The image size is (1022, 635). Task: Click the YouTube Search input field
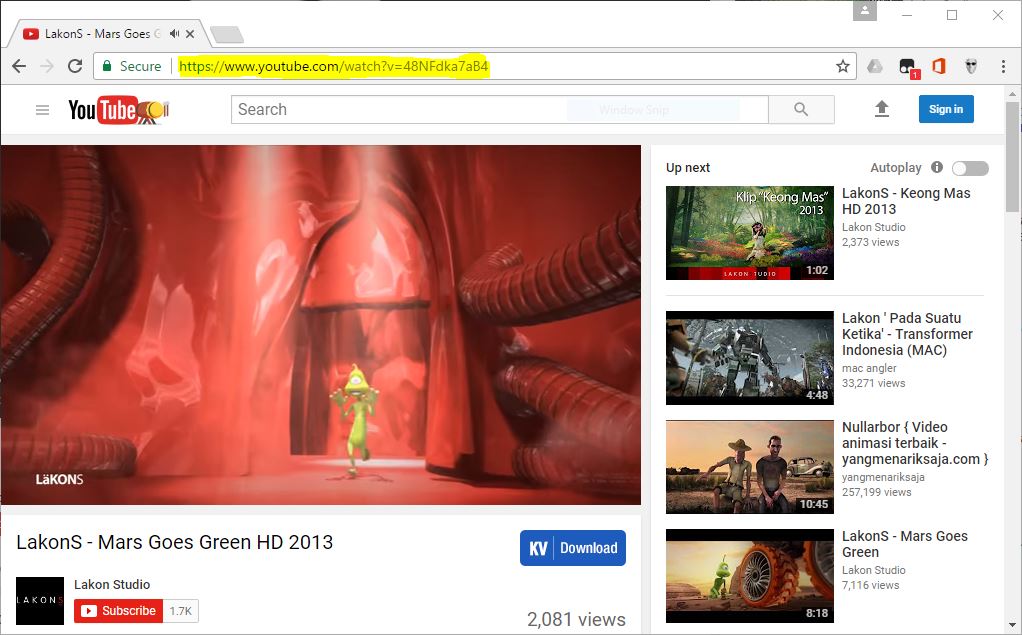(499, 110)
